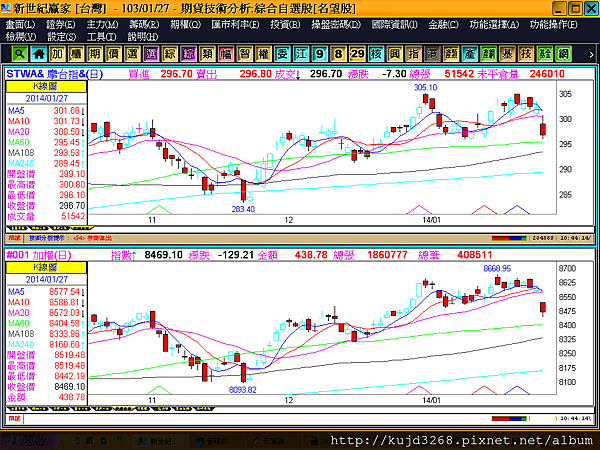Click the index value 8469.10 in header
The width and height of the screenshot is (600, 450).
click(163, 255)
